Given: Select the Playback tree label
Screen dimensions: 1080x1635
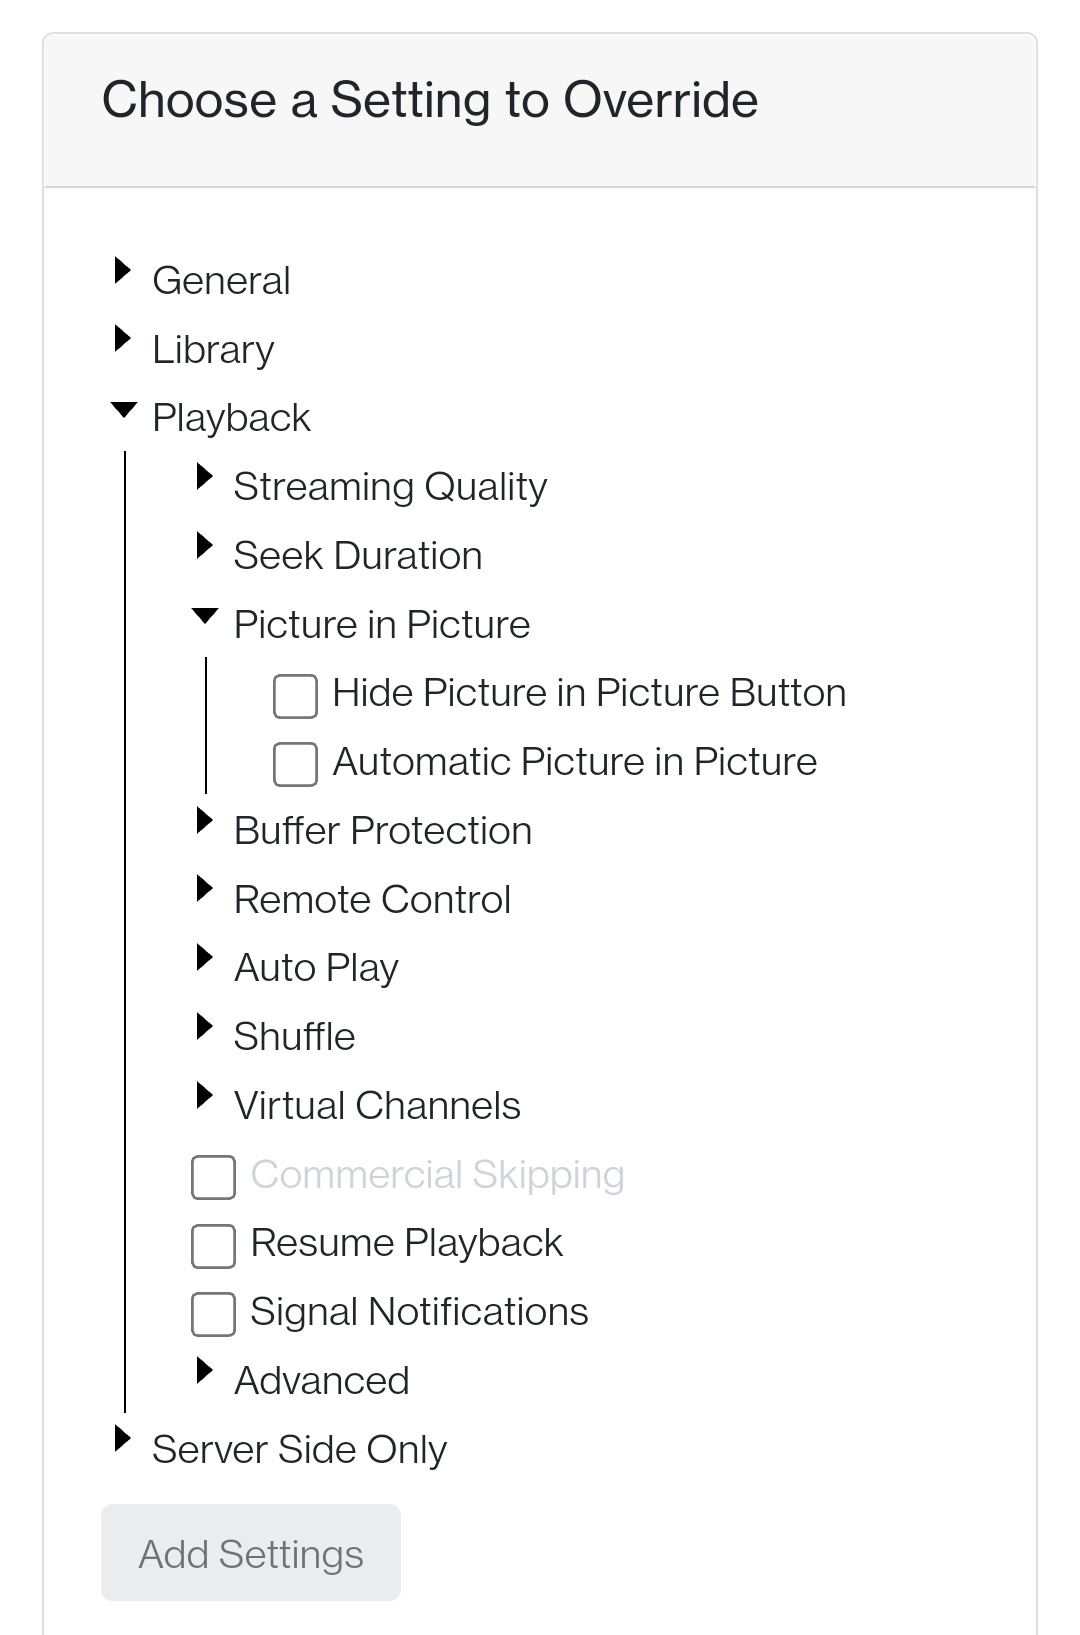Looking at the screenshot, I should [x=231, y=418].
